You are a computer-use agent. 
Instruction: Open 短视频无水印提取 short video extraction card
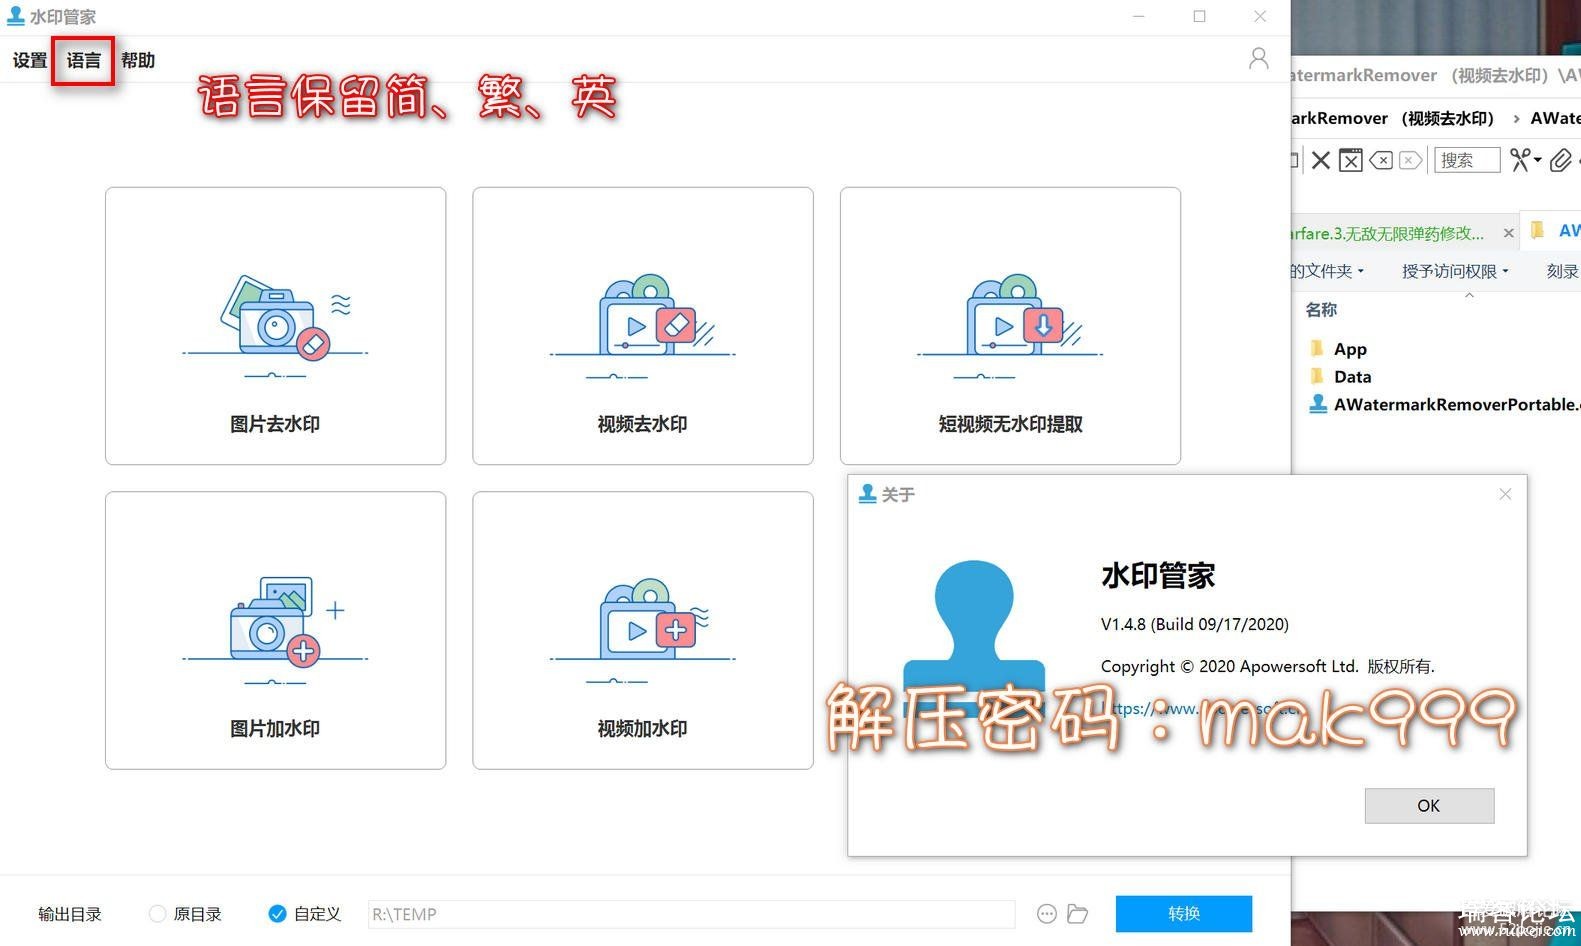pyautogui.click(x=1010, y=325)
